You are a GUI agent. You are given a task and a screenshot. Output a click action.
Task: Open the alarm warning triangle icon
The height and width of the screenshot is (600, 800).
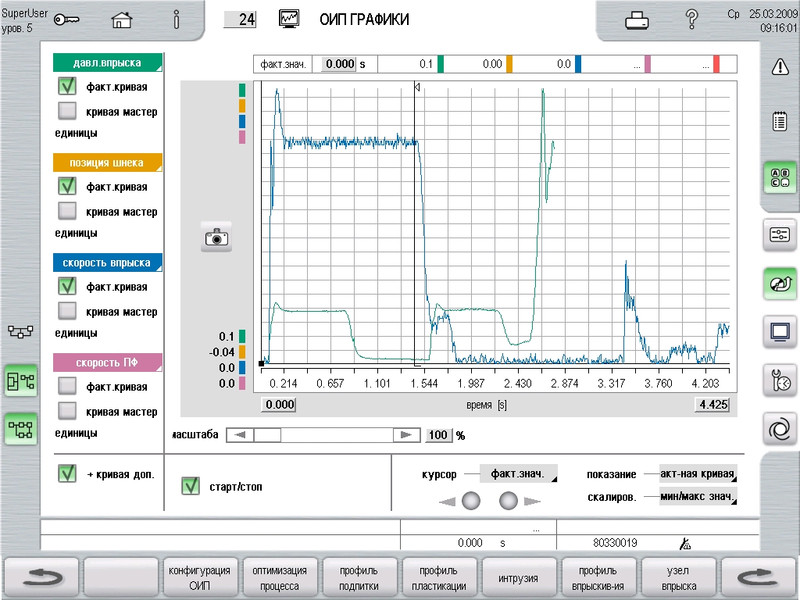pyautogui.click(x=780, y=66)
